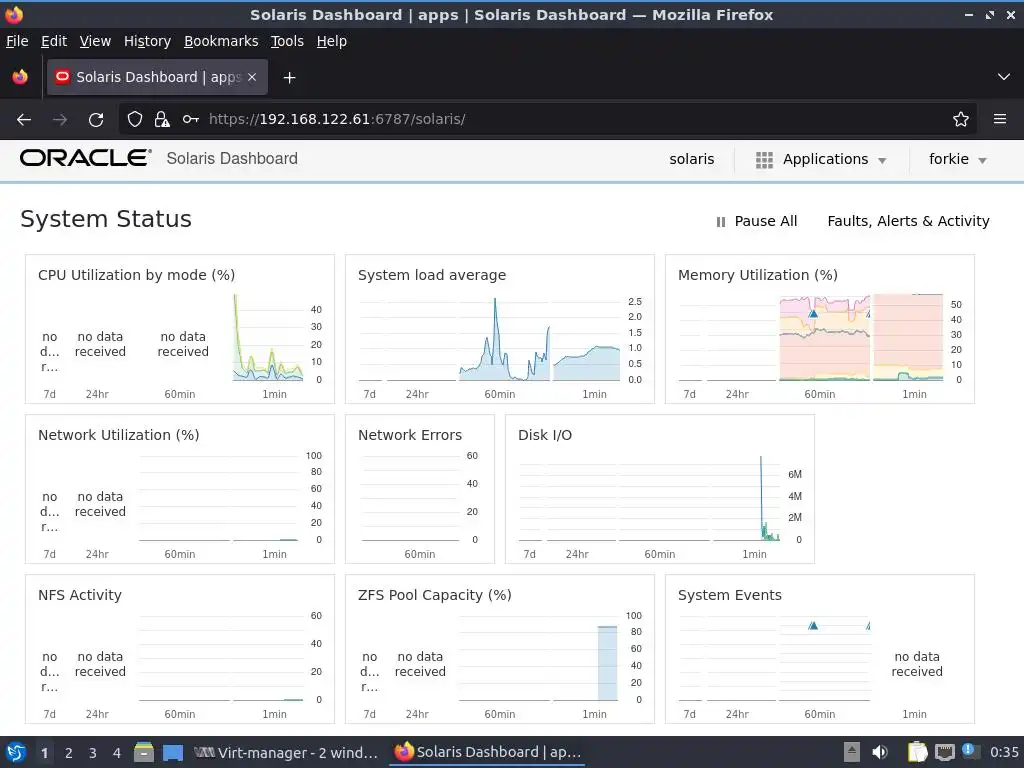Screen dimensions: 1024x768
Task: Open the Help menu
Action: 332,41
